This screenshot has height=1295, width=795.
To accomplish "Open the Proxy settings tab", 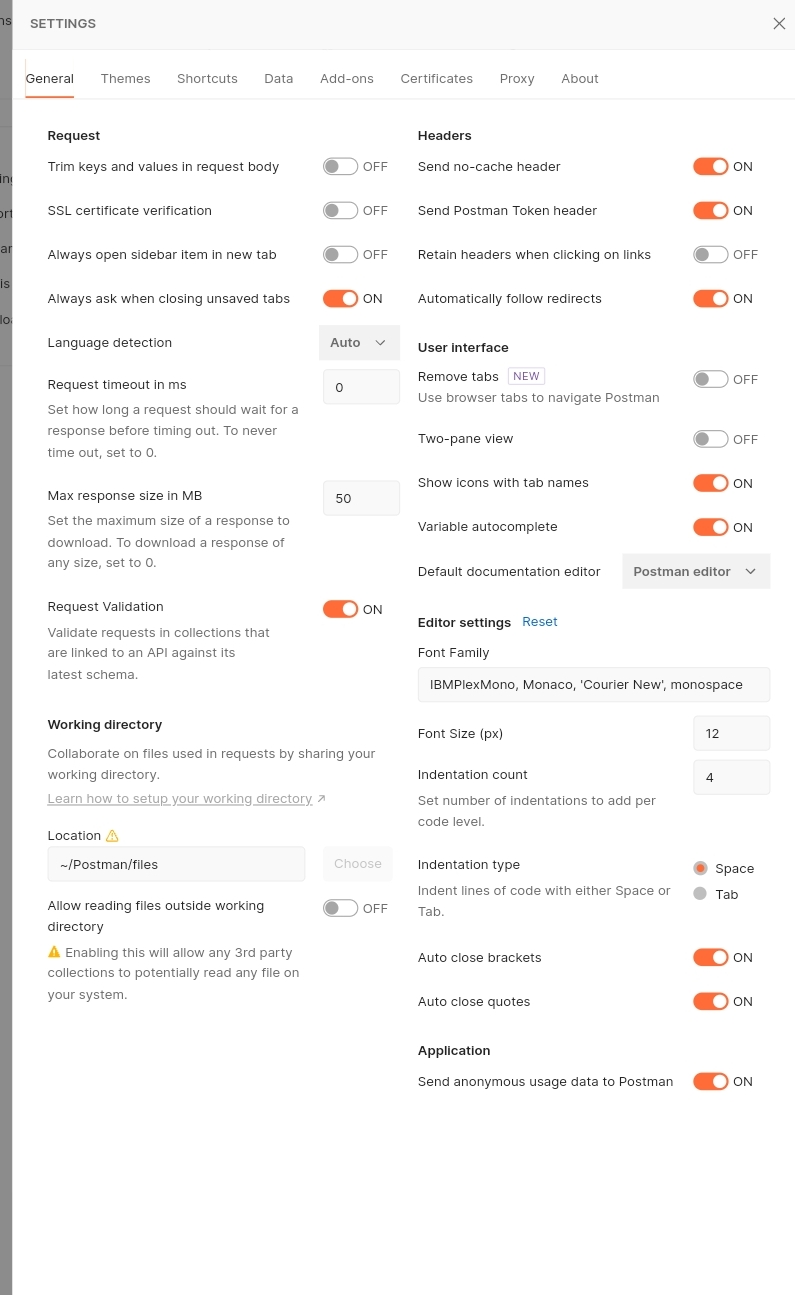I will (516, 78).
